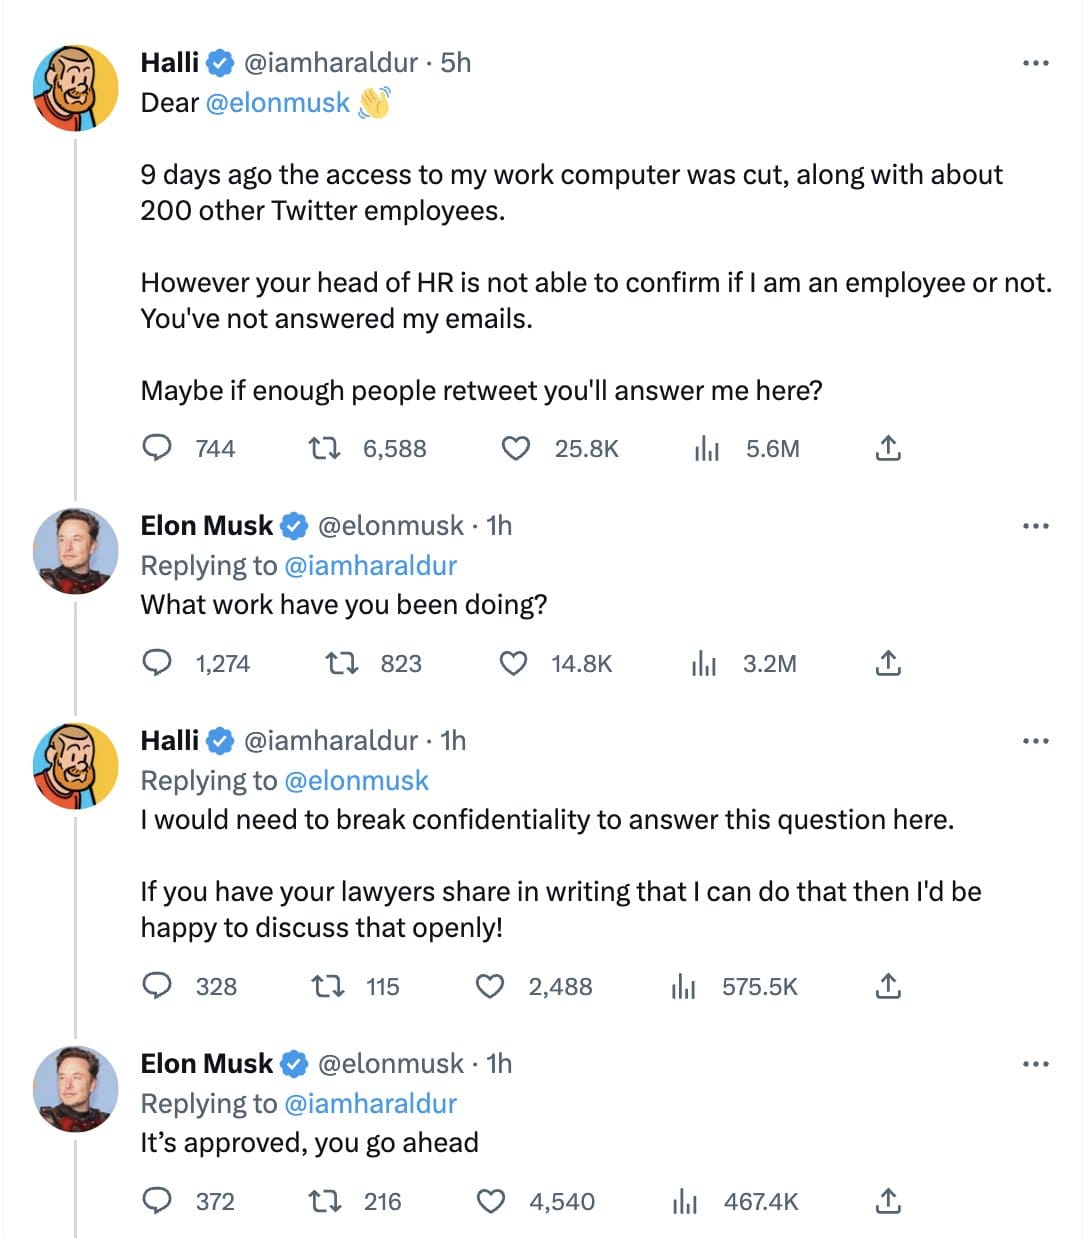Open Halli's avatar on the first tweet
1090x1238 pixels.
click(76, 88)
